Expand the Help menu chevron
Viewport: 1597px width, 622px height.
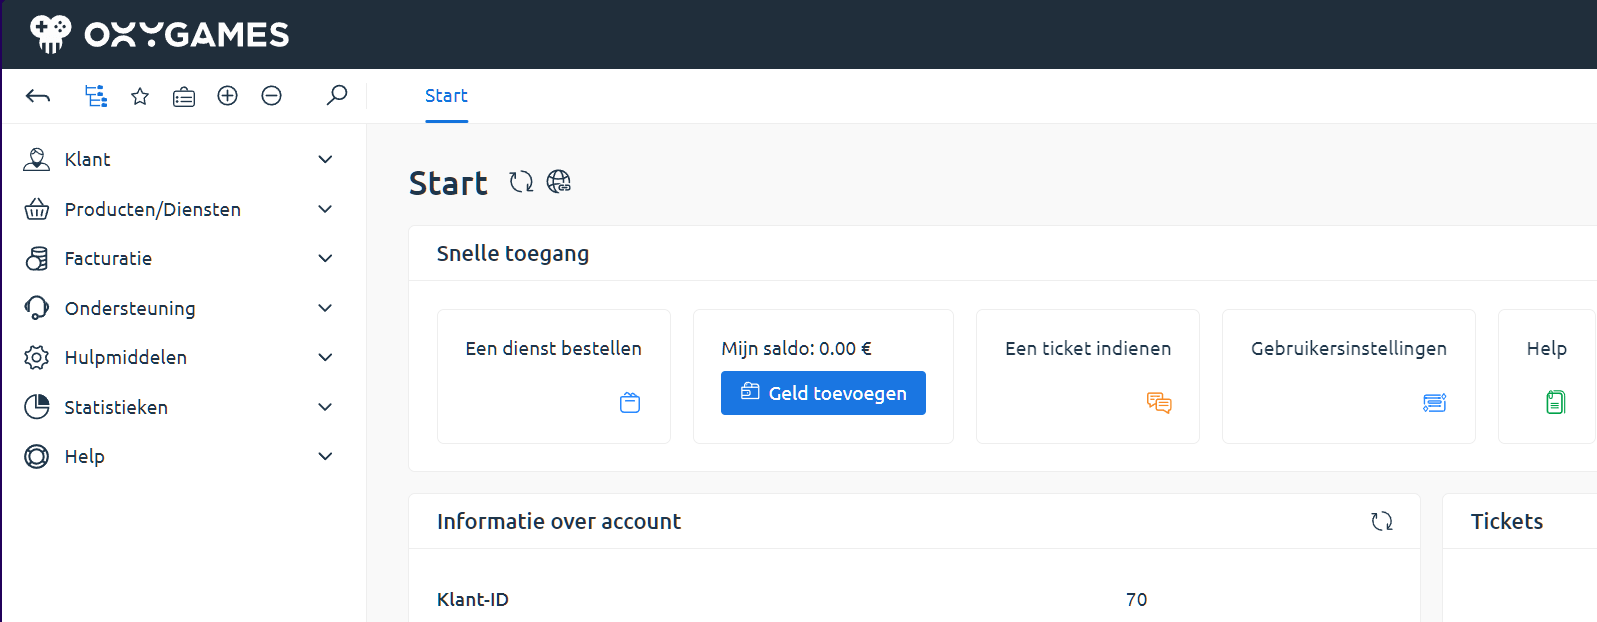(x=325, y=456)
